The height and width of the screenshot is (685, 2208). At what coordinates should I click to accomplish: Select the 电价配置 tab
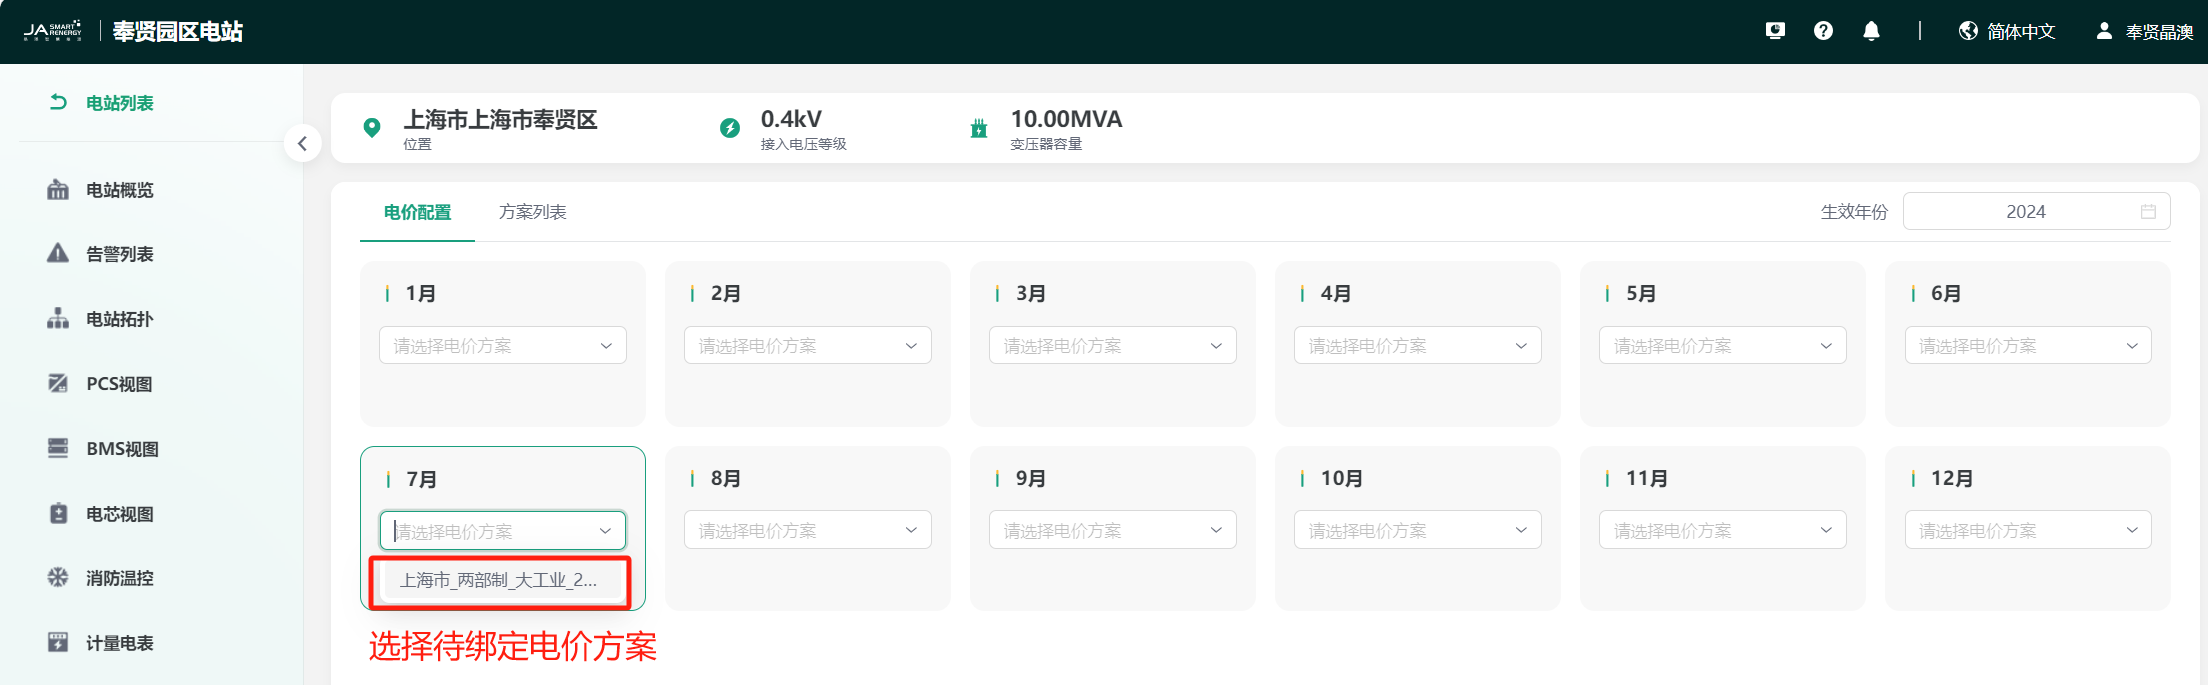click(x=417, y=212)
